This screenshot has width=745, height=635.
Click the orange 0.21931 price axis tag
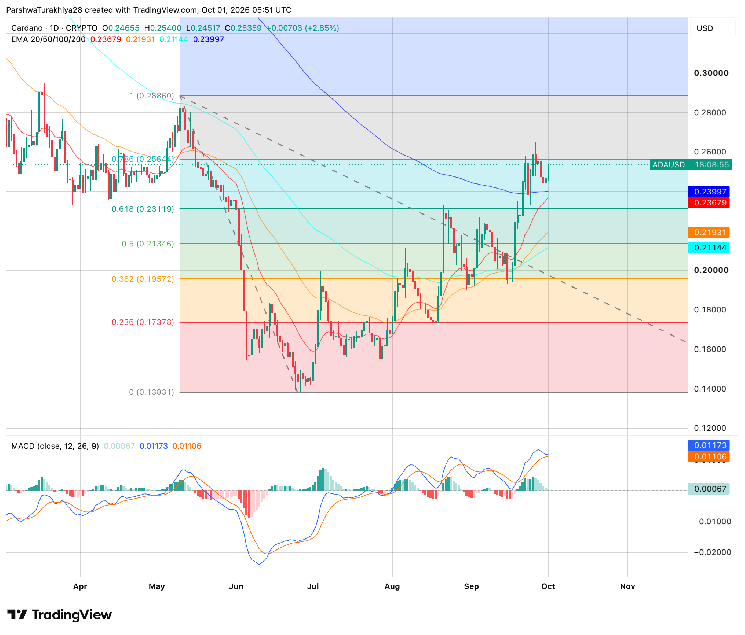[x=709, y=232]
